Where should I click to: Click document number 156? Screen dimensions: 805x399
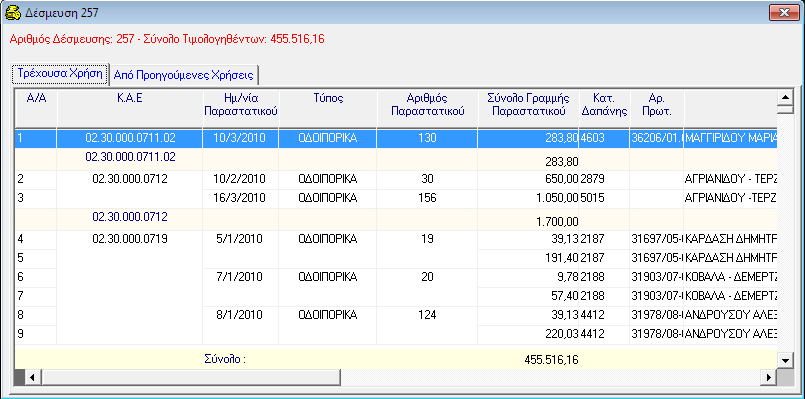tap(428, 198)
